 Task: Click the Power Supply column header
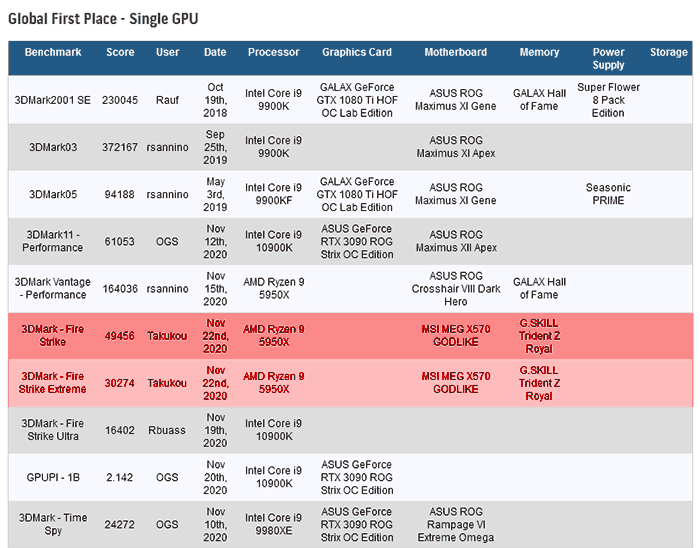(x=608, y=58)
